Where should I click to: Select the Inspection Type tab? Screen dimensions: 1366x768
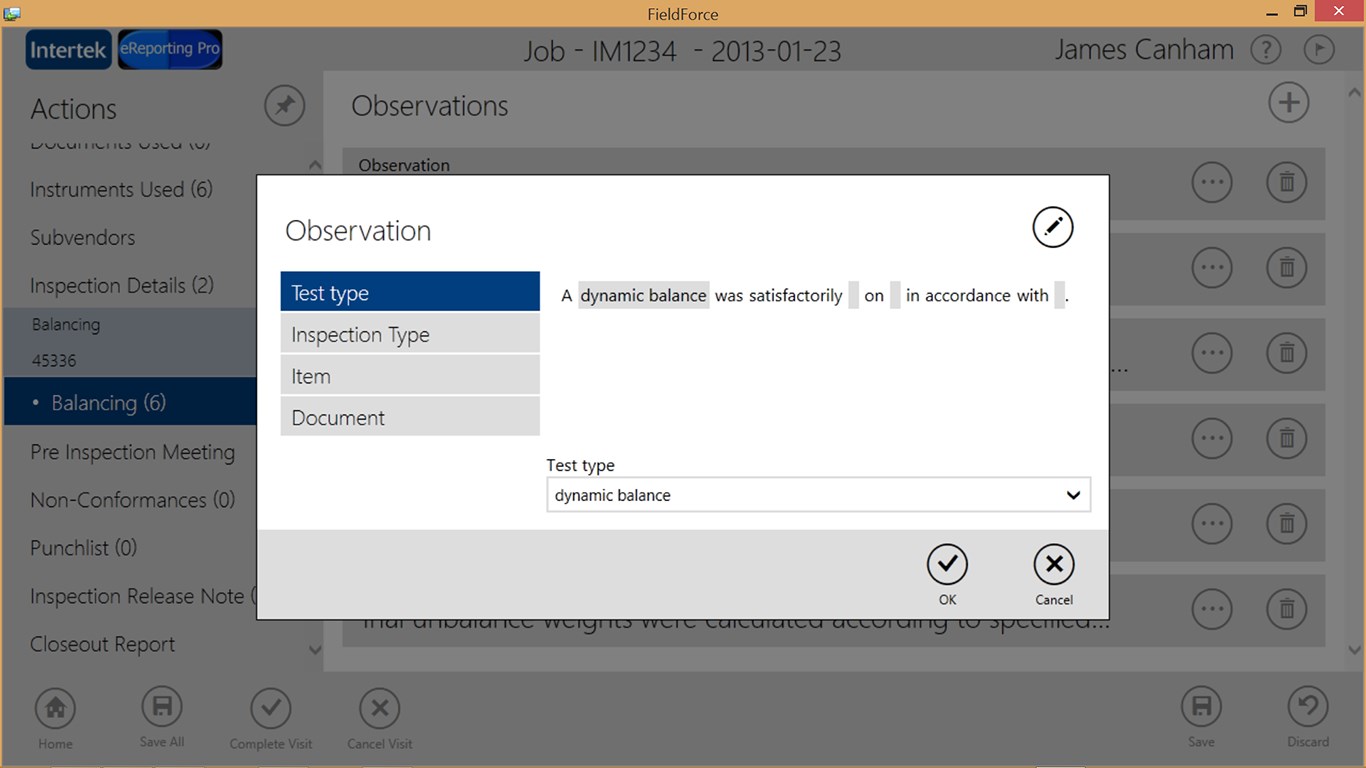tap(410, 335)
